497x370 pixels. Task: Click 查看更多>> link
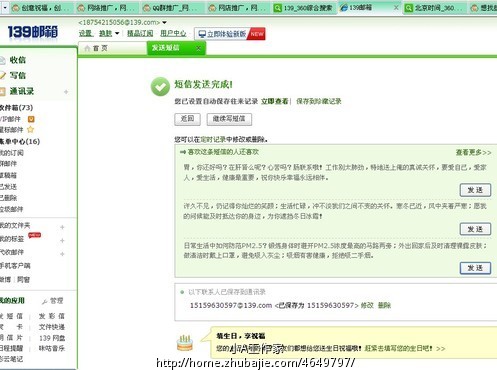pos(473,153)
